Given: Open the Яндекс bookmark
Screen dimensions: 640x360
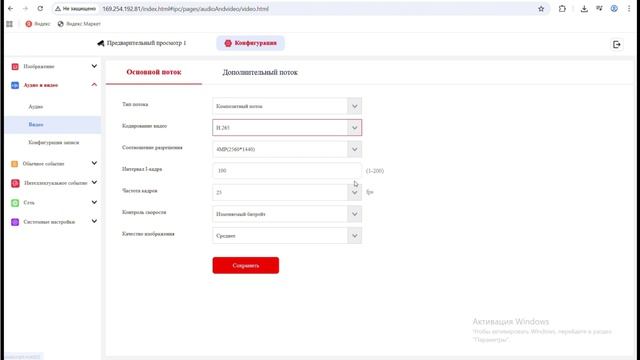Looking at the screenshot, I should 38,24.
